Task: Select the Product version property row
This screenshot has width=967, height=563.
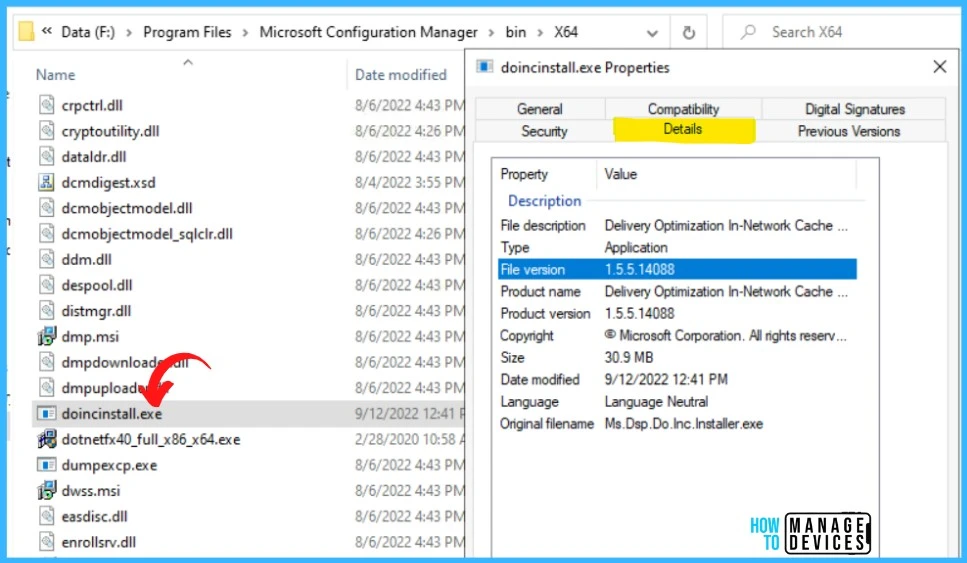Action: pyautogui.click(x=677, y=314)
